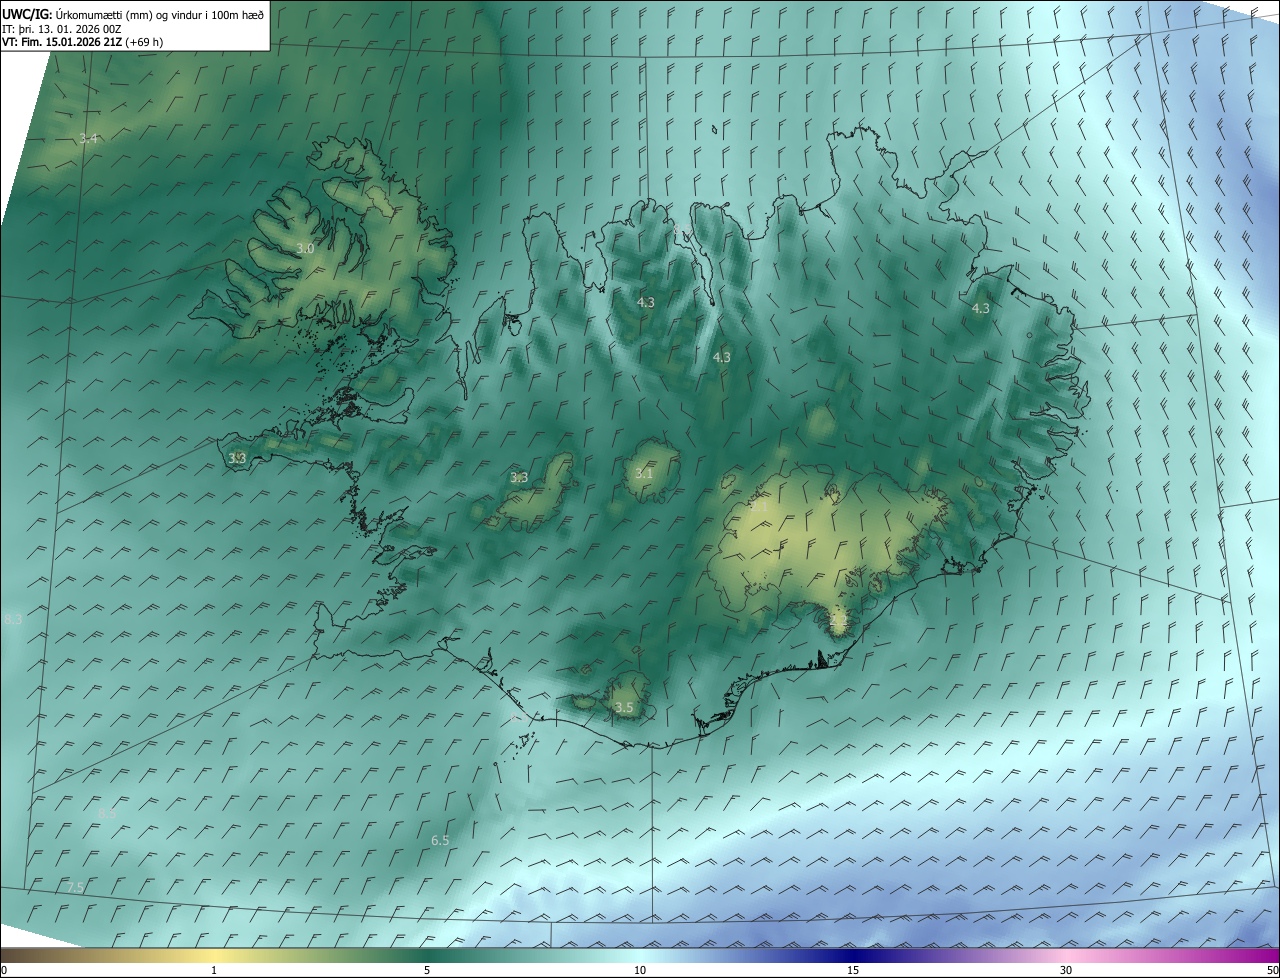
Task: Click the Grímsey island outline north of Iceland
Action: [715, 129]
